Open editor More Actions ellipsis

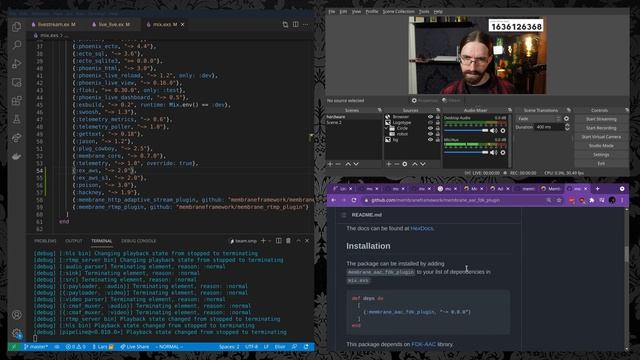click(x=305, y=24)
